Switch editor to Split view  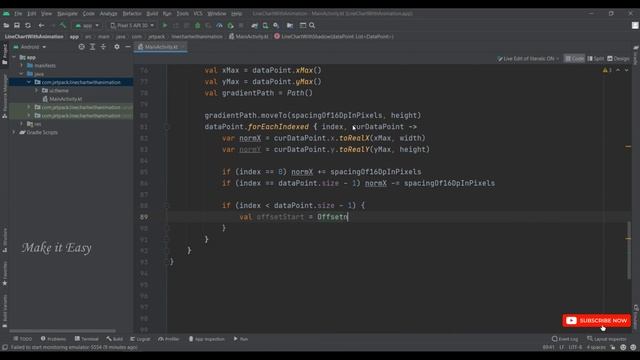tap(596, 59)
